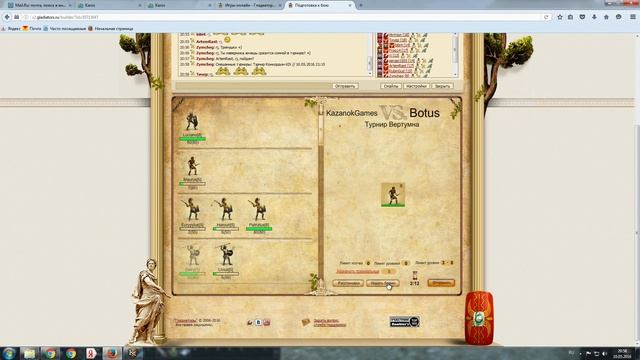Image resolution: width=640 pixels, height=360 pixels.
Task: Click the gladiator placed on the arena field
Action: [393, 195]
